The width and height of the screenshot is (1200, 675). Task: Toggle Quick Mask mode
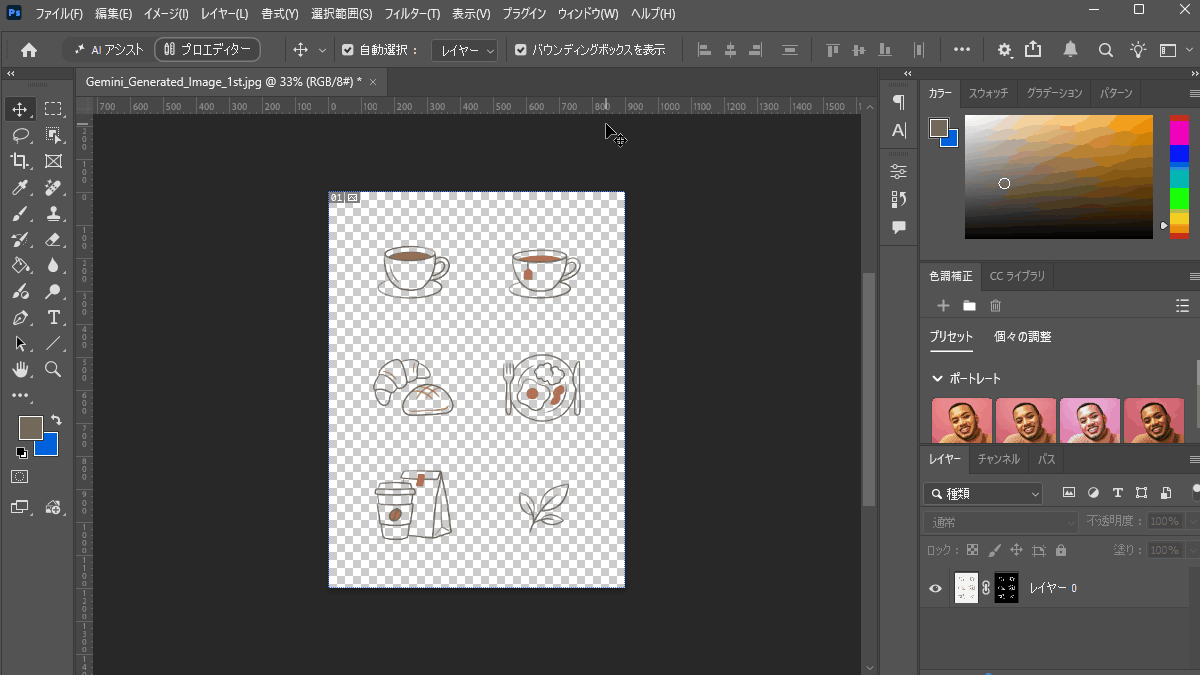pos(20,477)
